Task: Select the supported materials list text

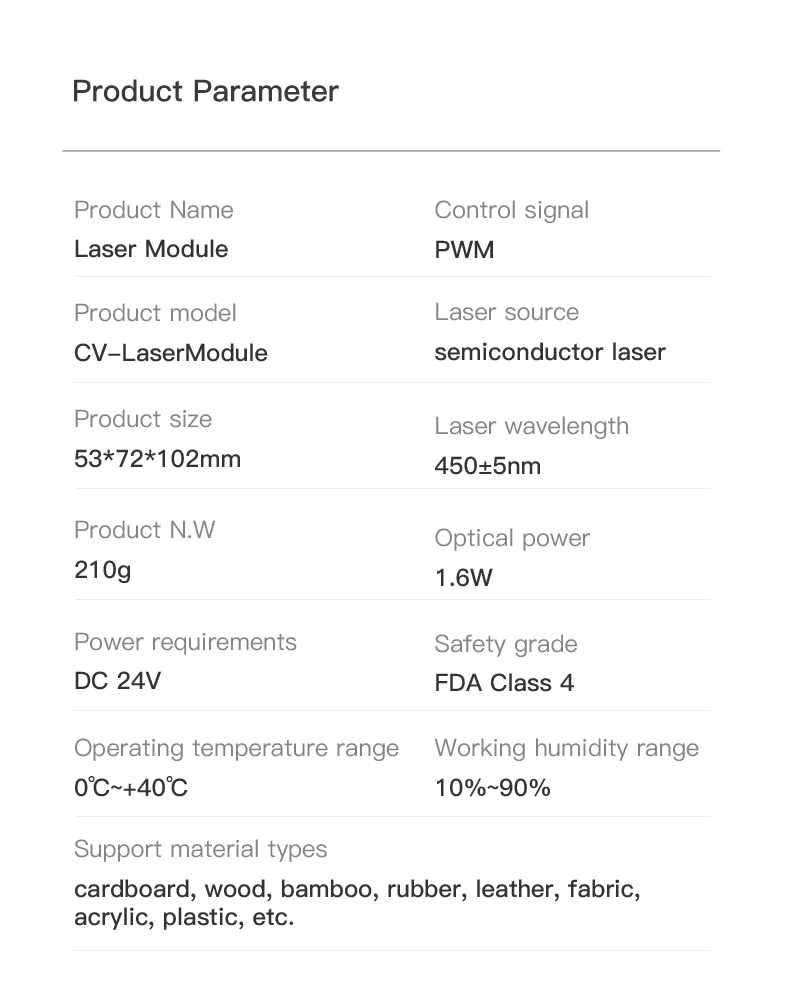Action: pyautogui.click(x=356, y=903)
